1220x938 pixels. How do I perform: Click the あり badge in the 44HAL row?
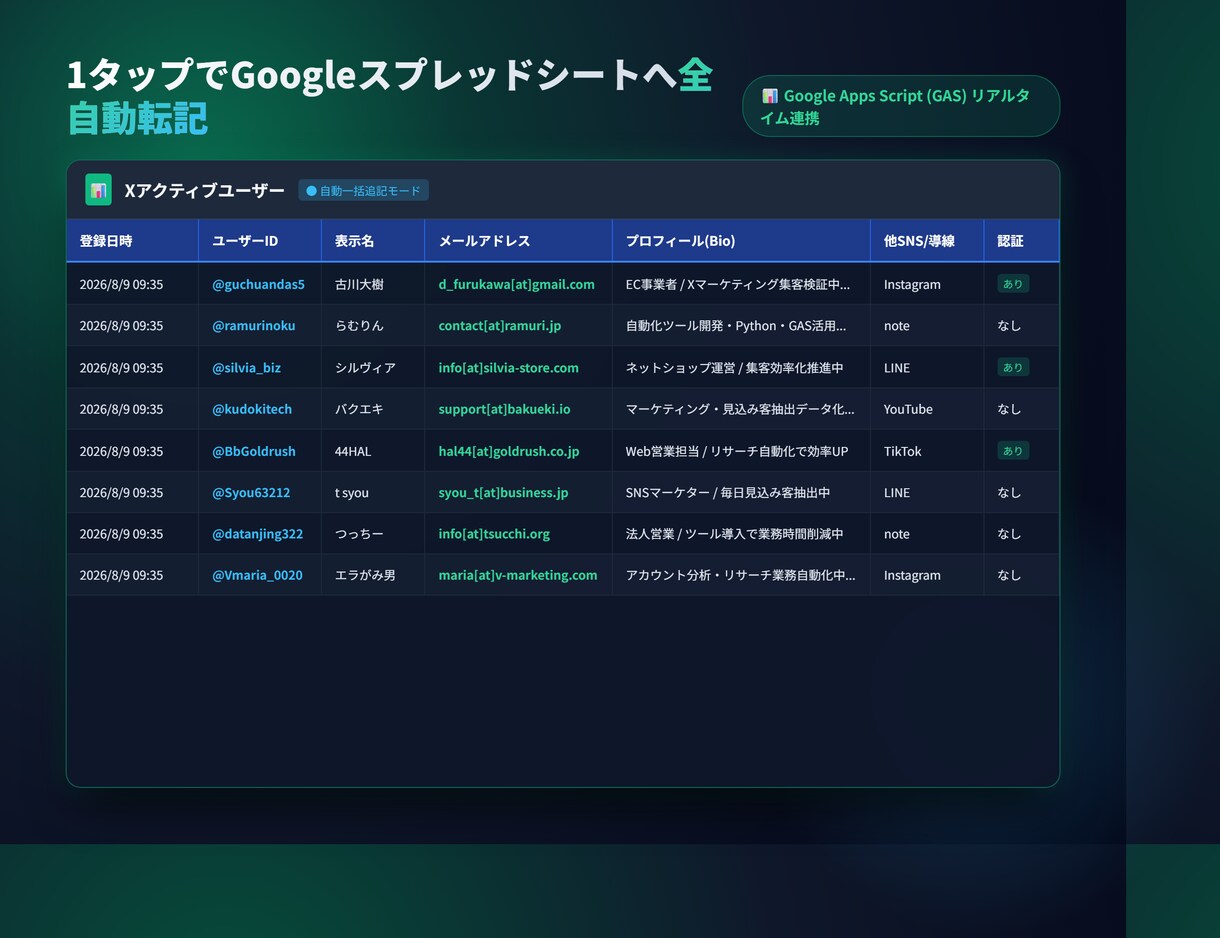click(x=1013, y=451)
